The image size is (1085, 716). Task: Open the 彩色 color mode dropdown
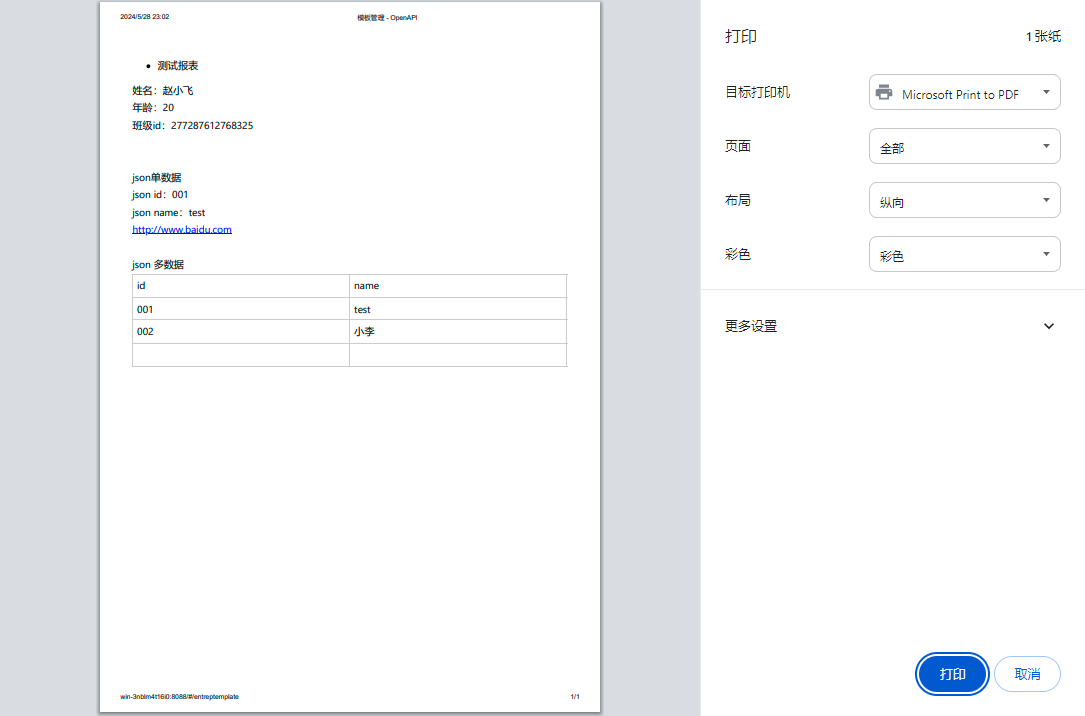(x=964, y=255)
